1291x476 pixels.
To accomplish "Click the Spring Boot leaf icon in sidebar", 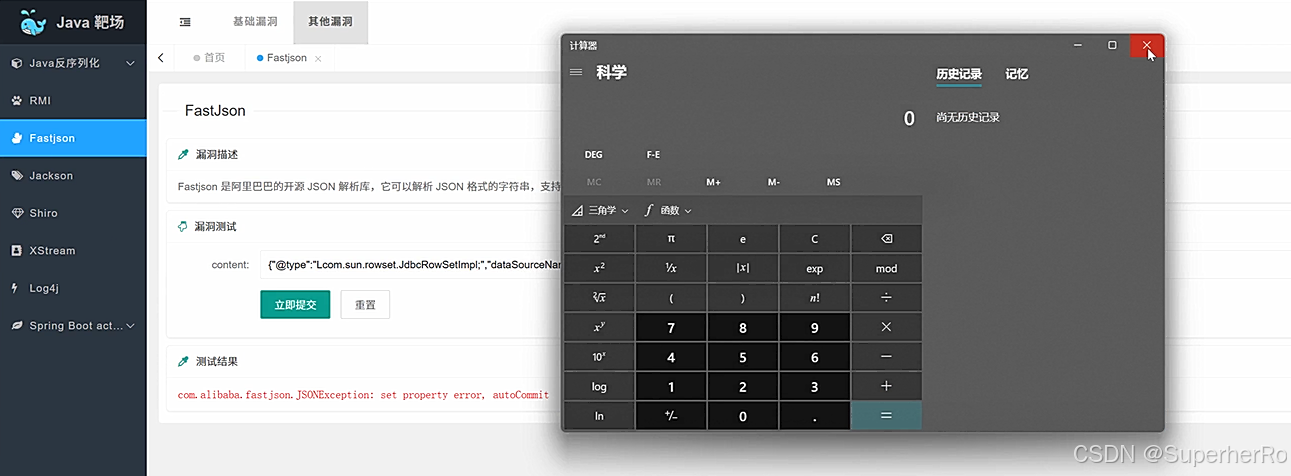I will (x=16, y=326).
